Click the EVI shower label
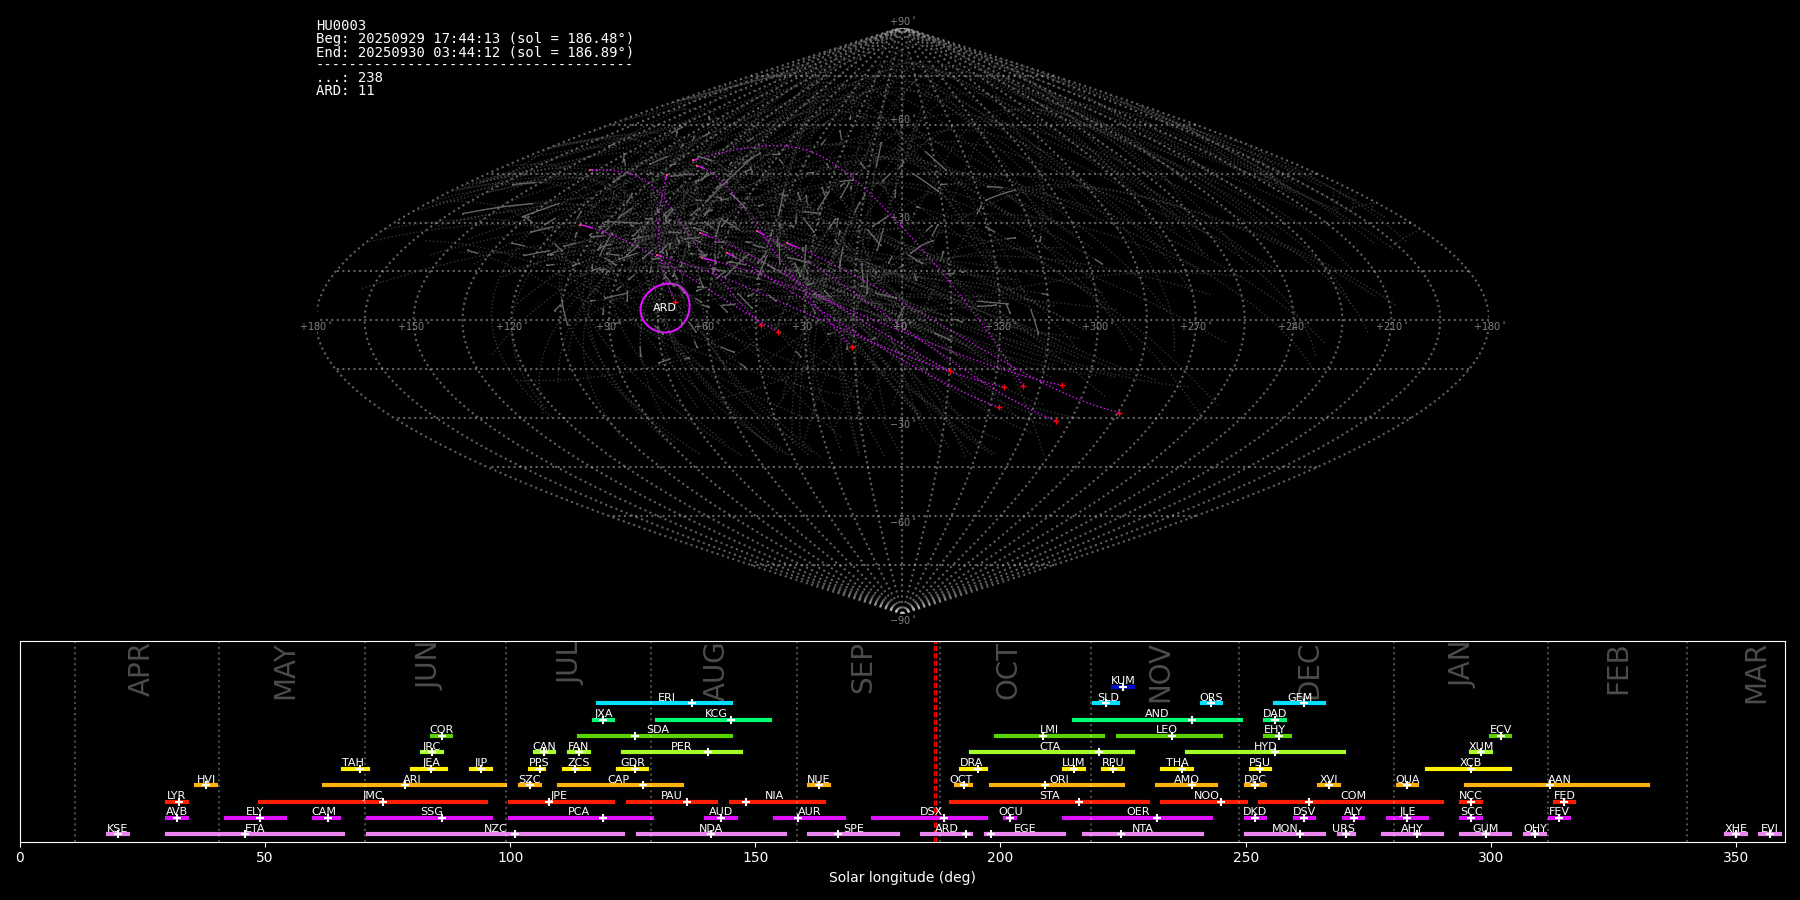The image size is (1800, 900). point(1770,829)
